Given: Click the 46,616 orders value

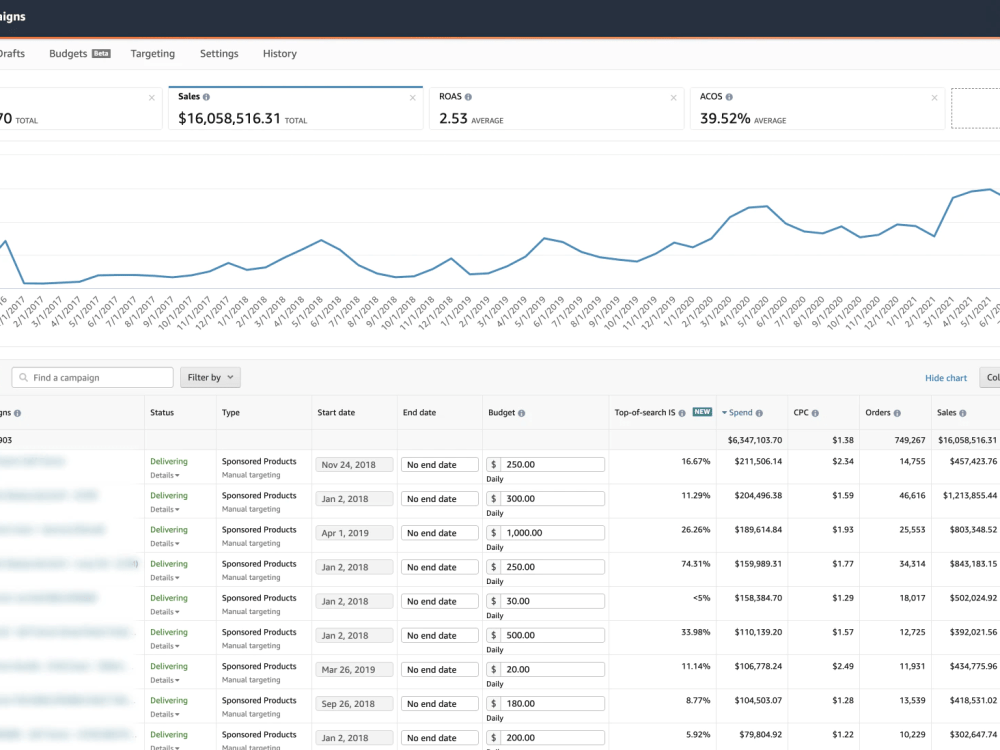Looking at the screenshot, I should click(912, 496).
